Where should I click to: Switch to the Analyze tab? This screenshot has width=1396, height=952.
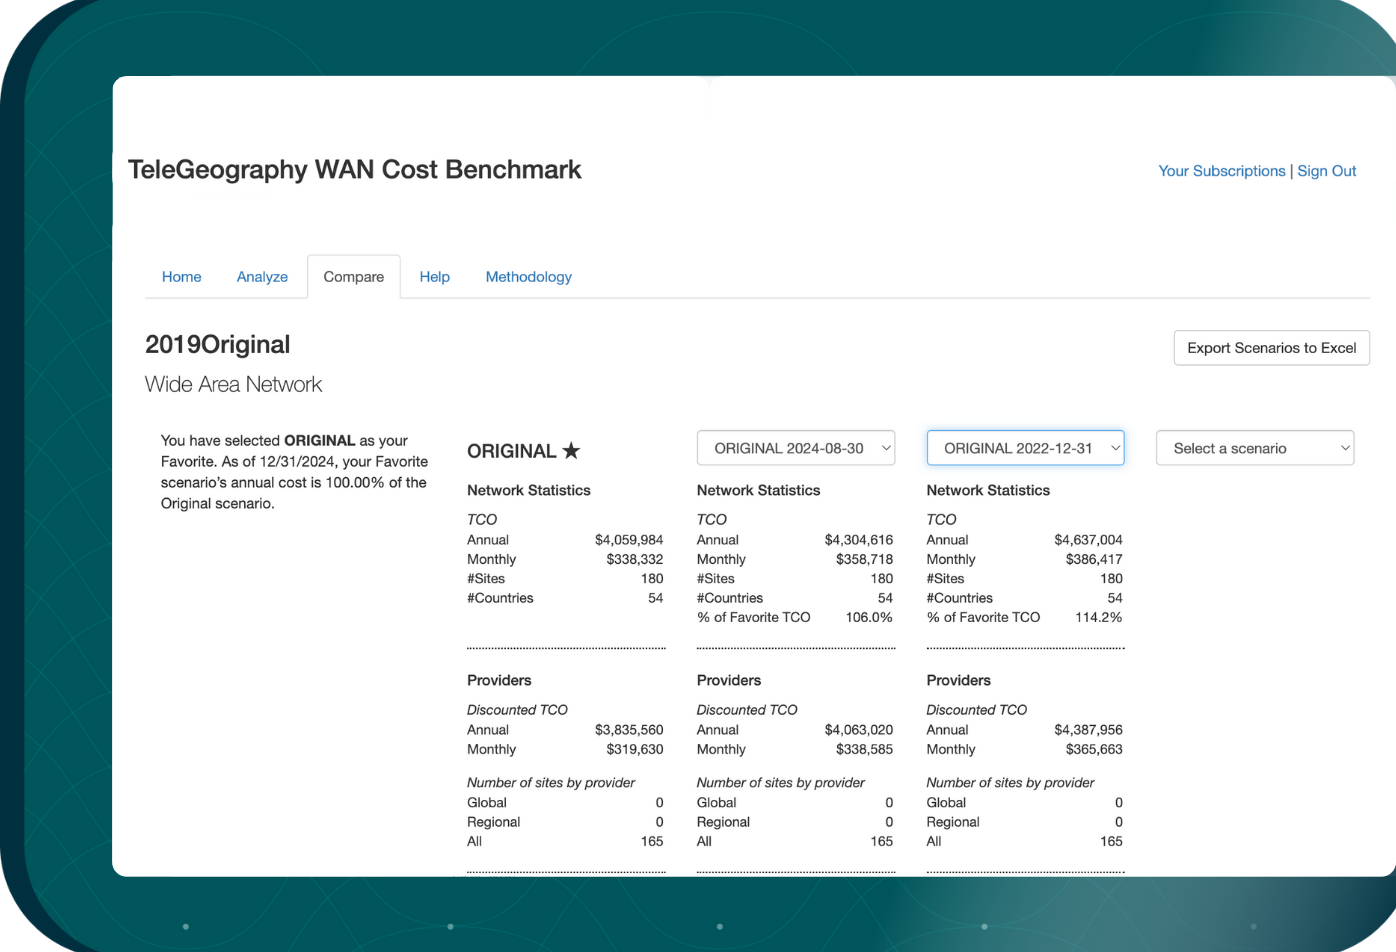[x=262, y=276]
